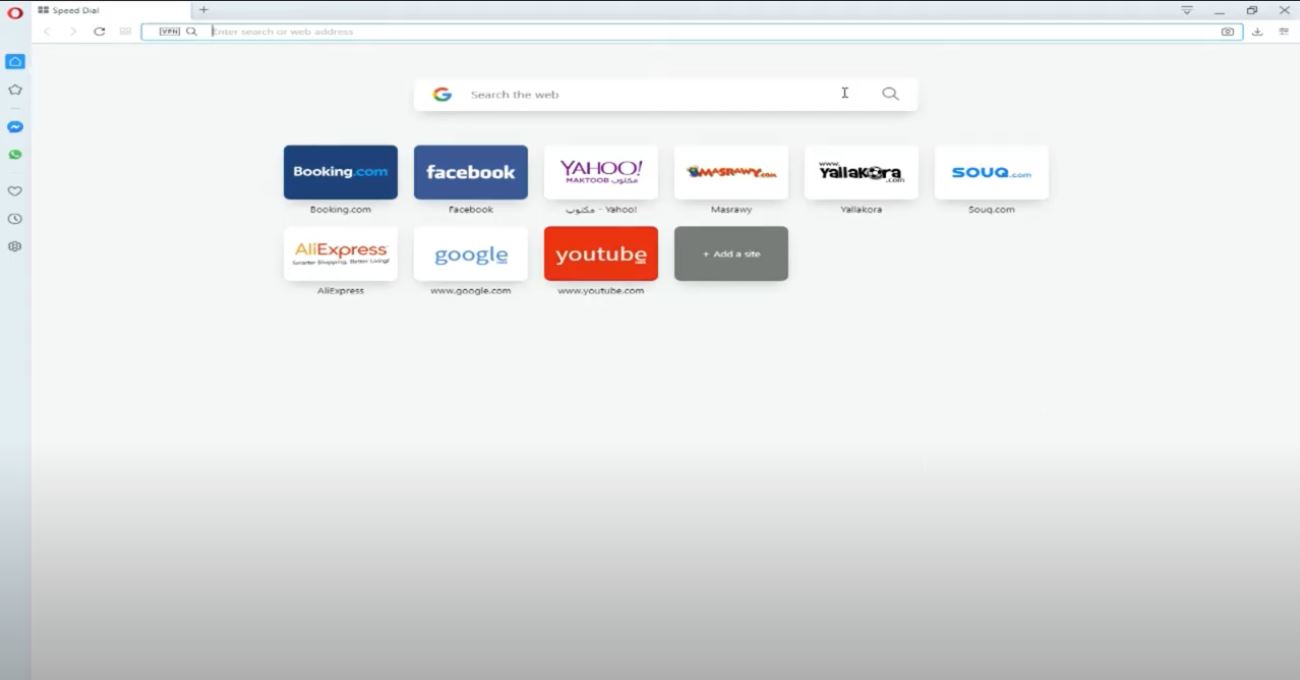The width and height of the screenshot is (1300, 680).
Task: Open History clock icon in sidebar
Action: [15, 219]
